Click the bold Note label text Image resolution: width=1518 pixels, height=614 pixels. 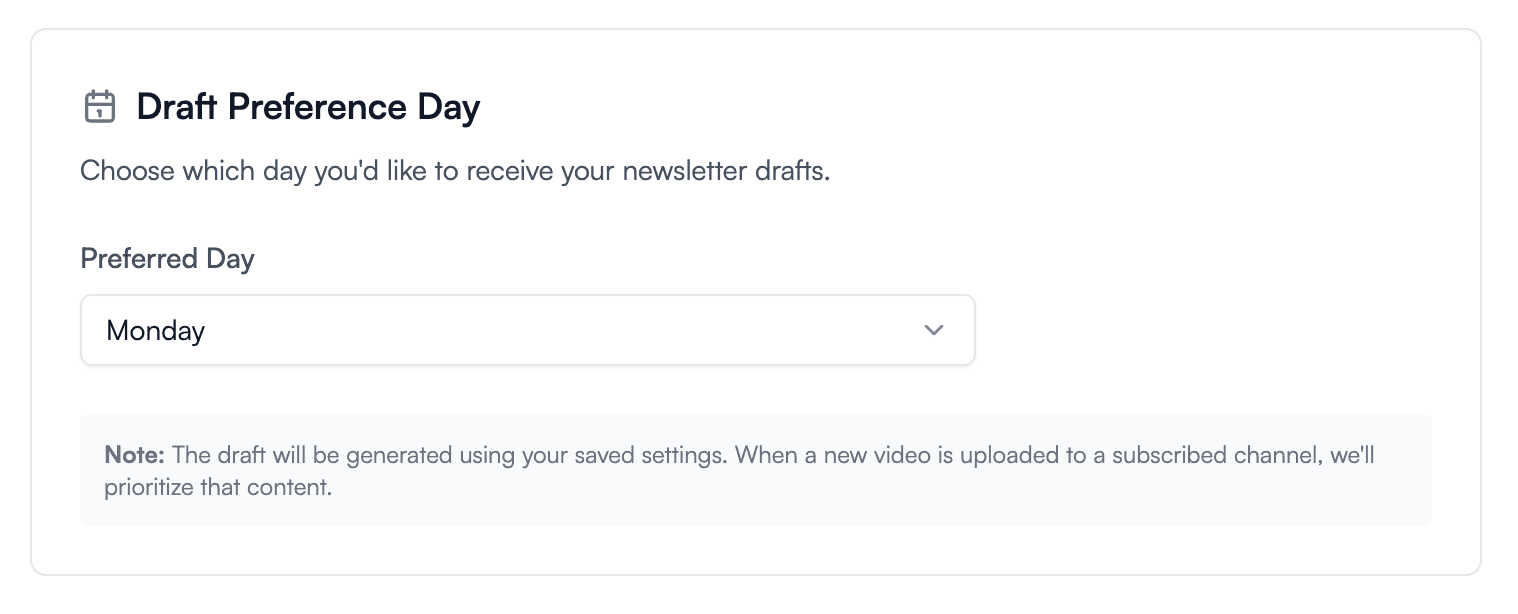[132, 455]
